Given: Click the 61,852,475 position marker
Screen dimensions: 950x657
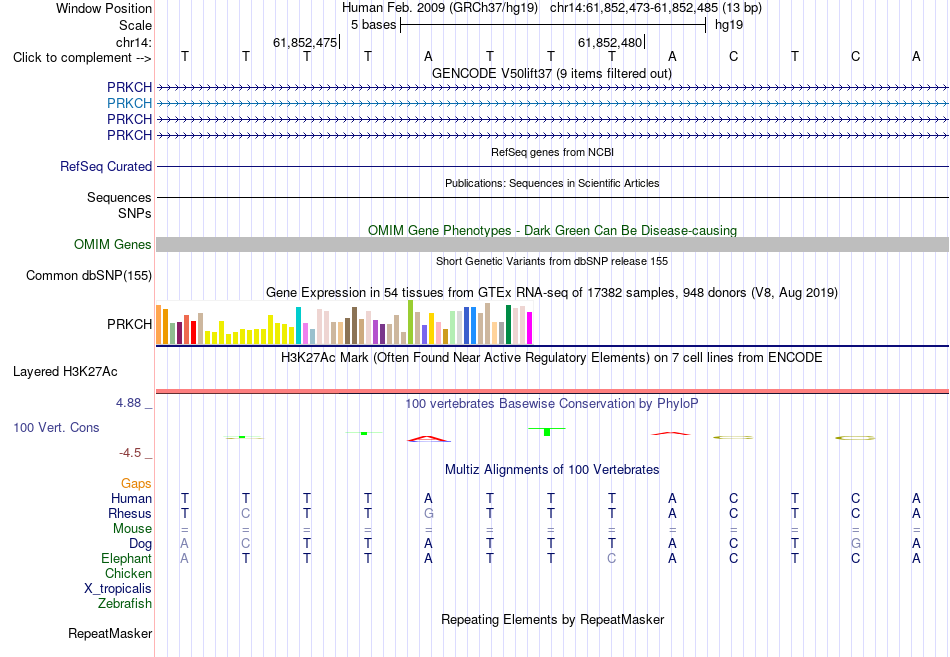Looking at the screenshot, I should point(305,42).
